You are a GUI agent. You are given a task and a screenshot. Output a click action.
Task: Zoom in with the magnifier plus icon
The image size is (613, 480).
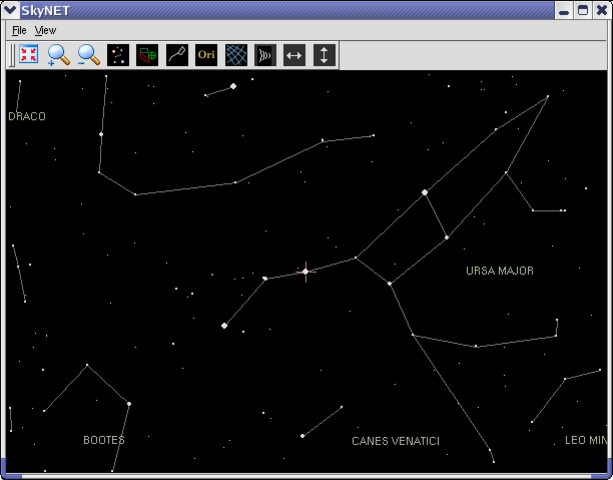[x=59, y=55]
